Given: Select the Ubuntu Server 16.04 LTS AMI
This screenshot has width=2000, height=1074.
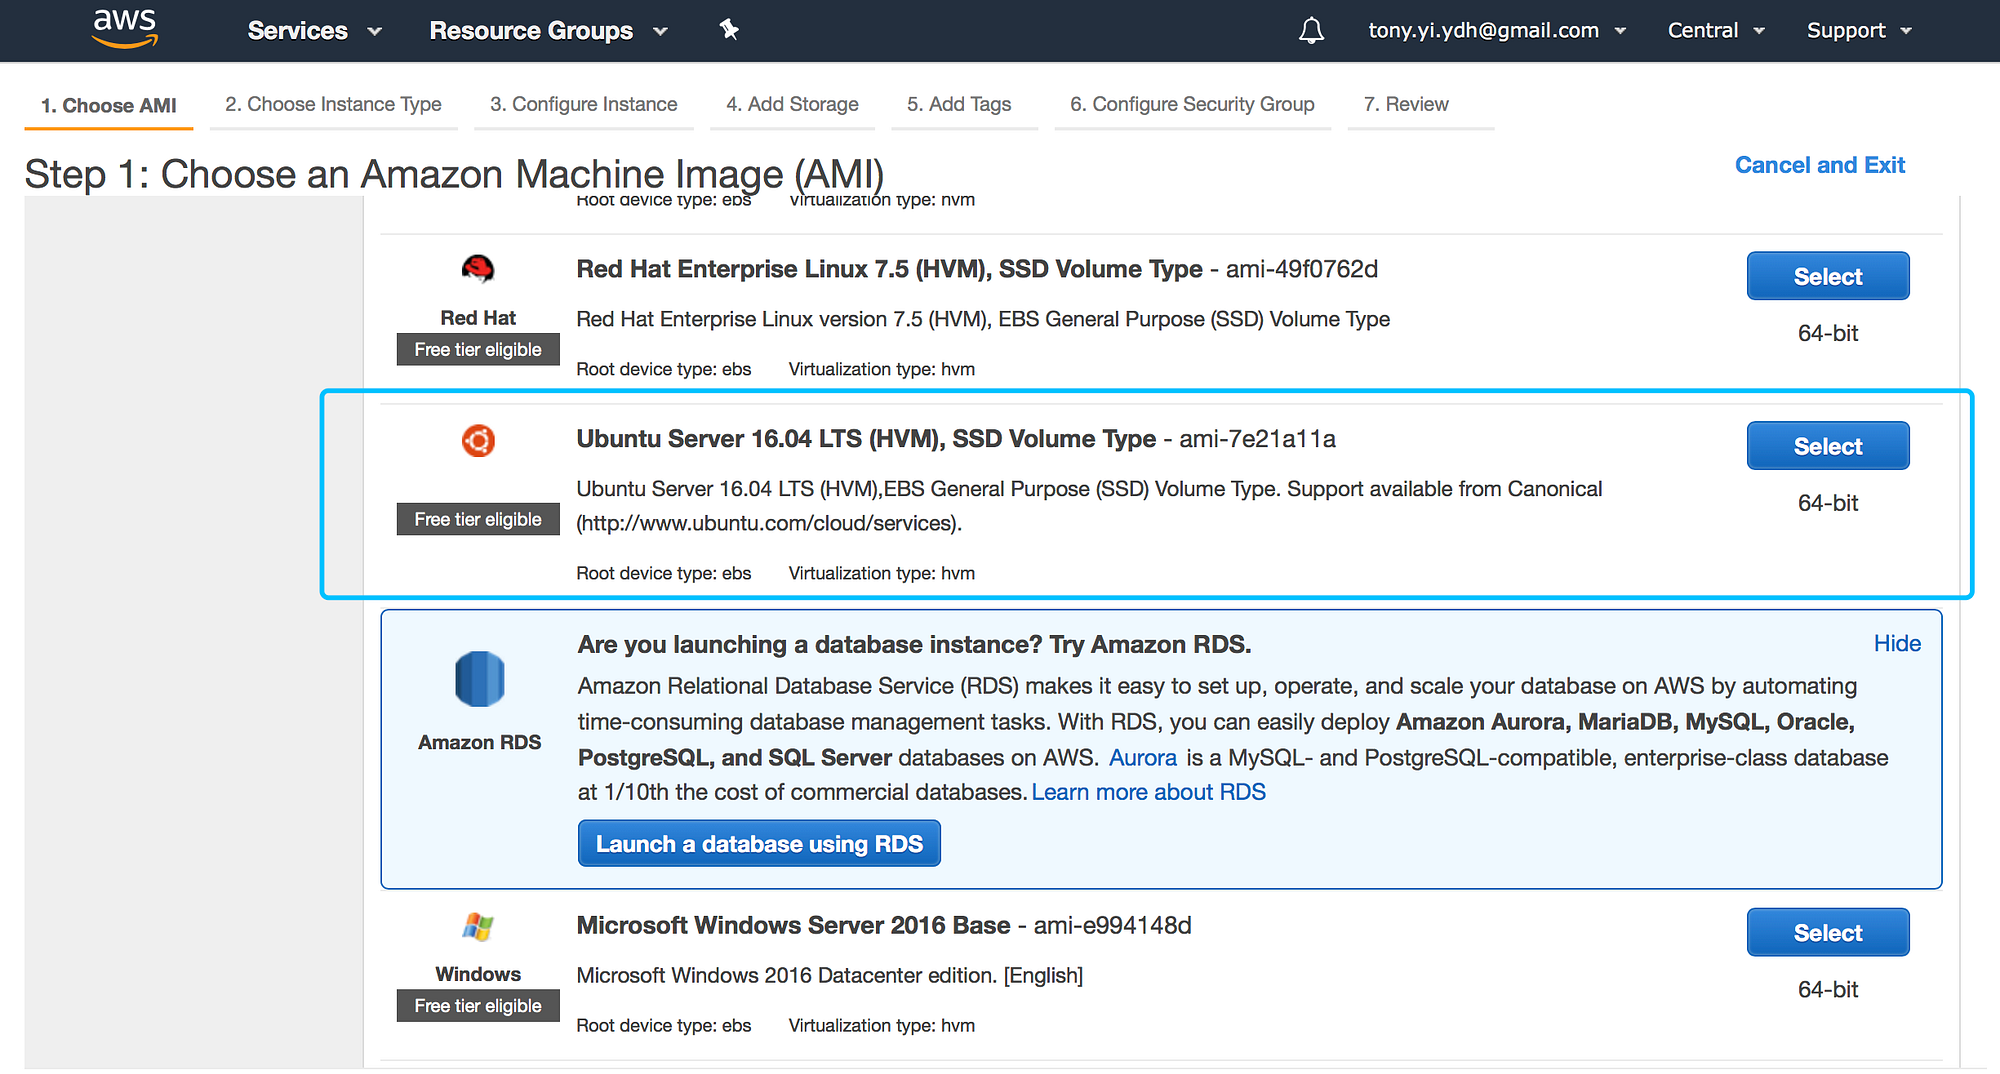Looking at the screenshot, I should click(1828, 446).
